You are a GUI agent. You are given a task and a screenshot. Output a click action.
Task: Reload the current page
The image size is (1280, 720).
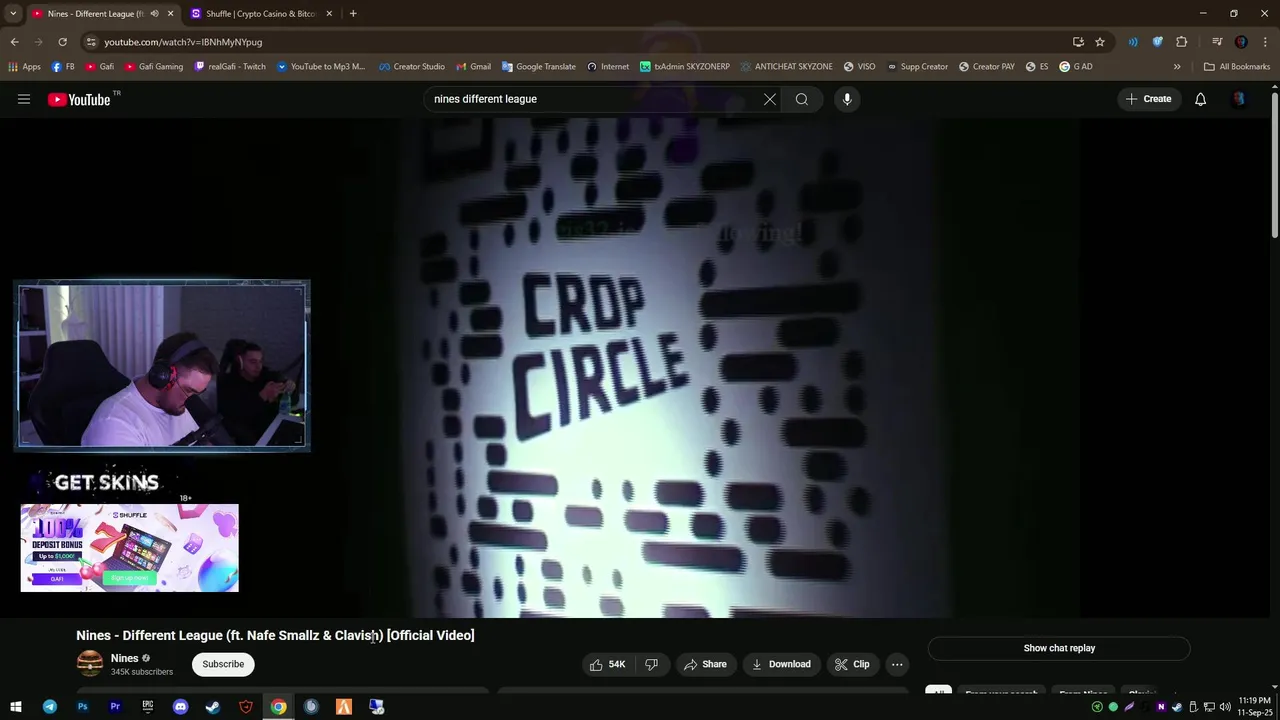62,42
